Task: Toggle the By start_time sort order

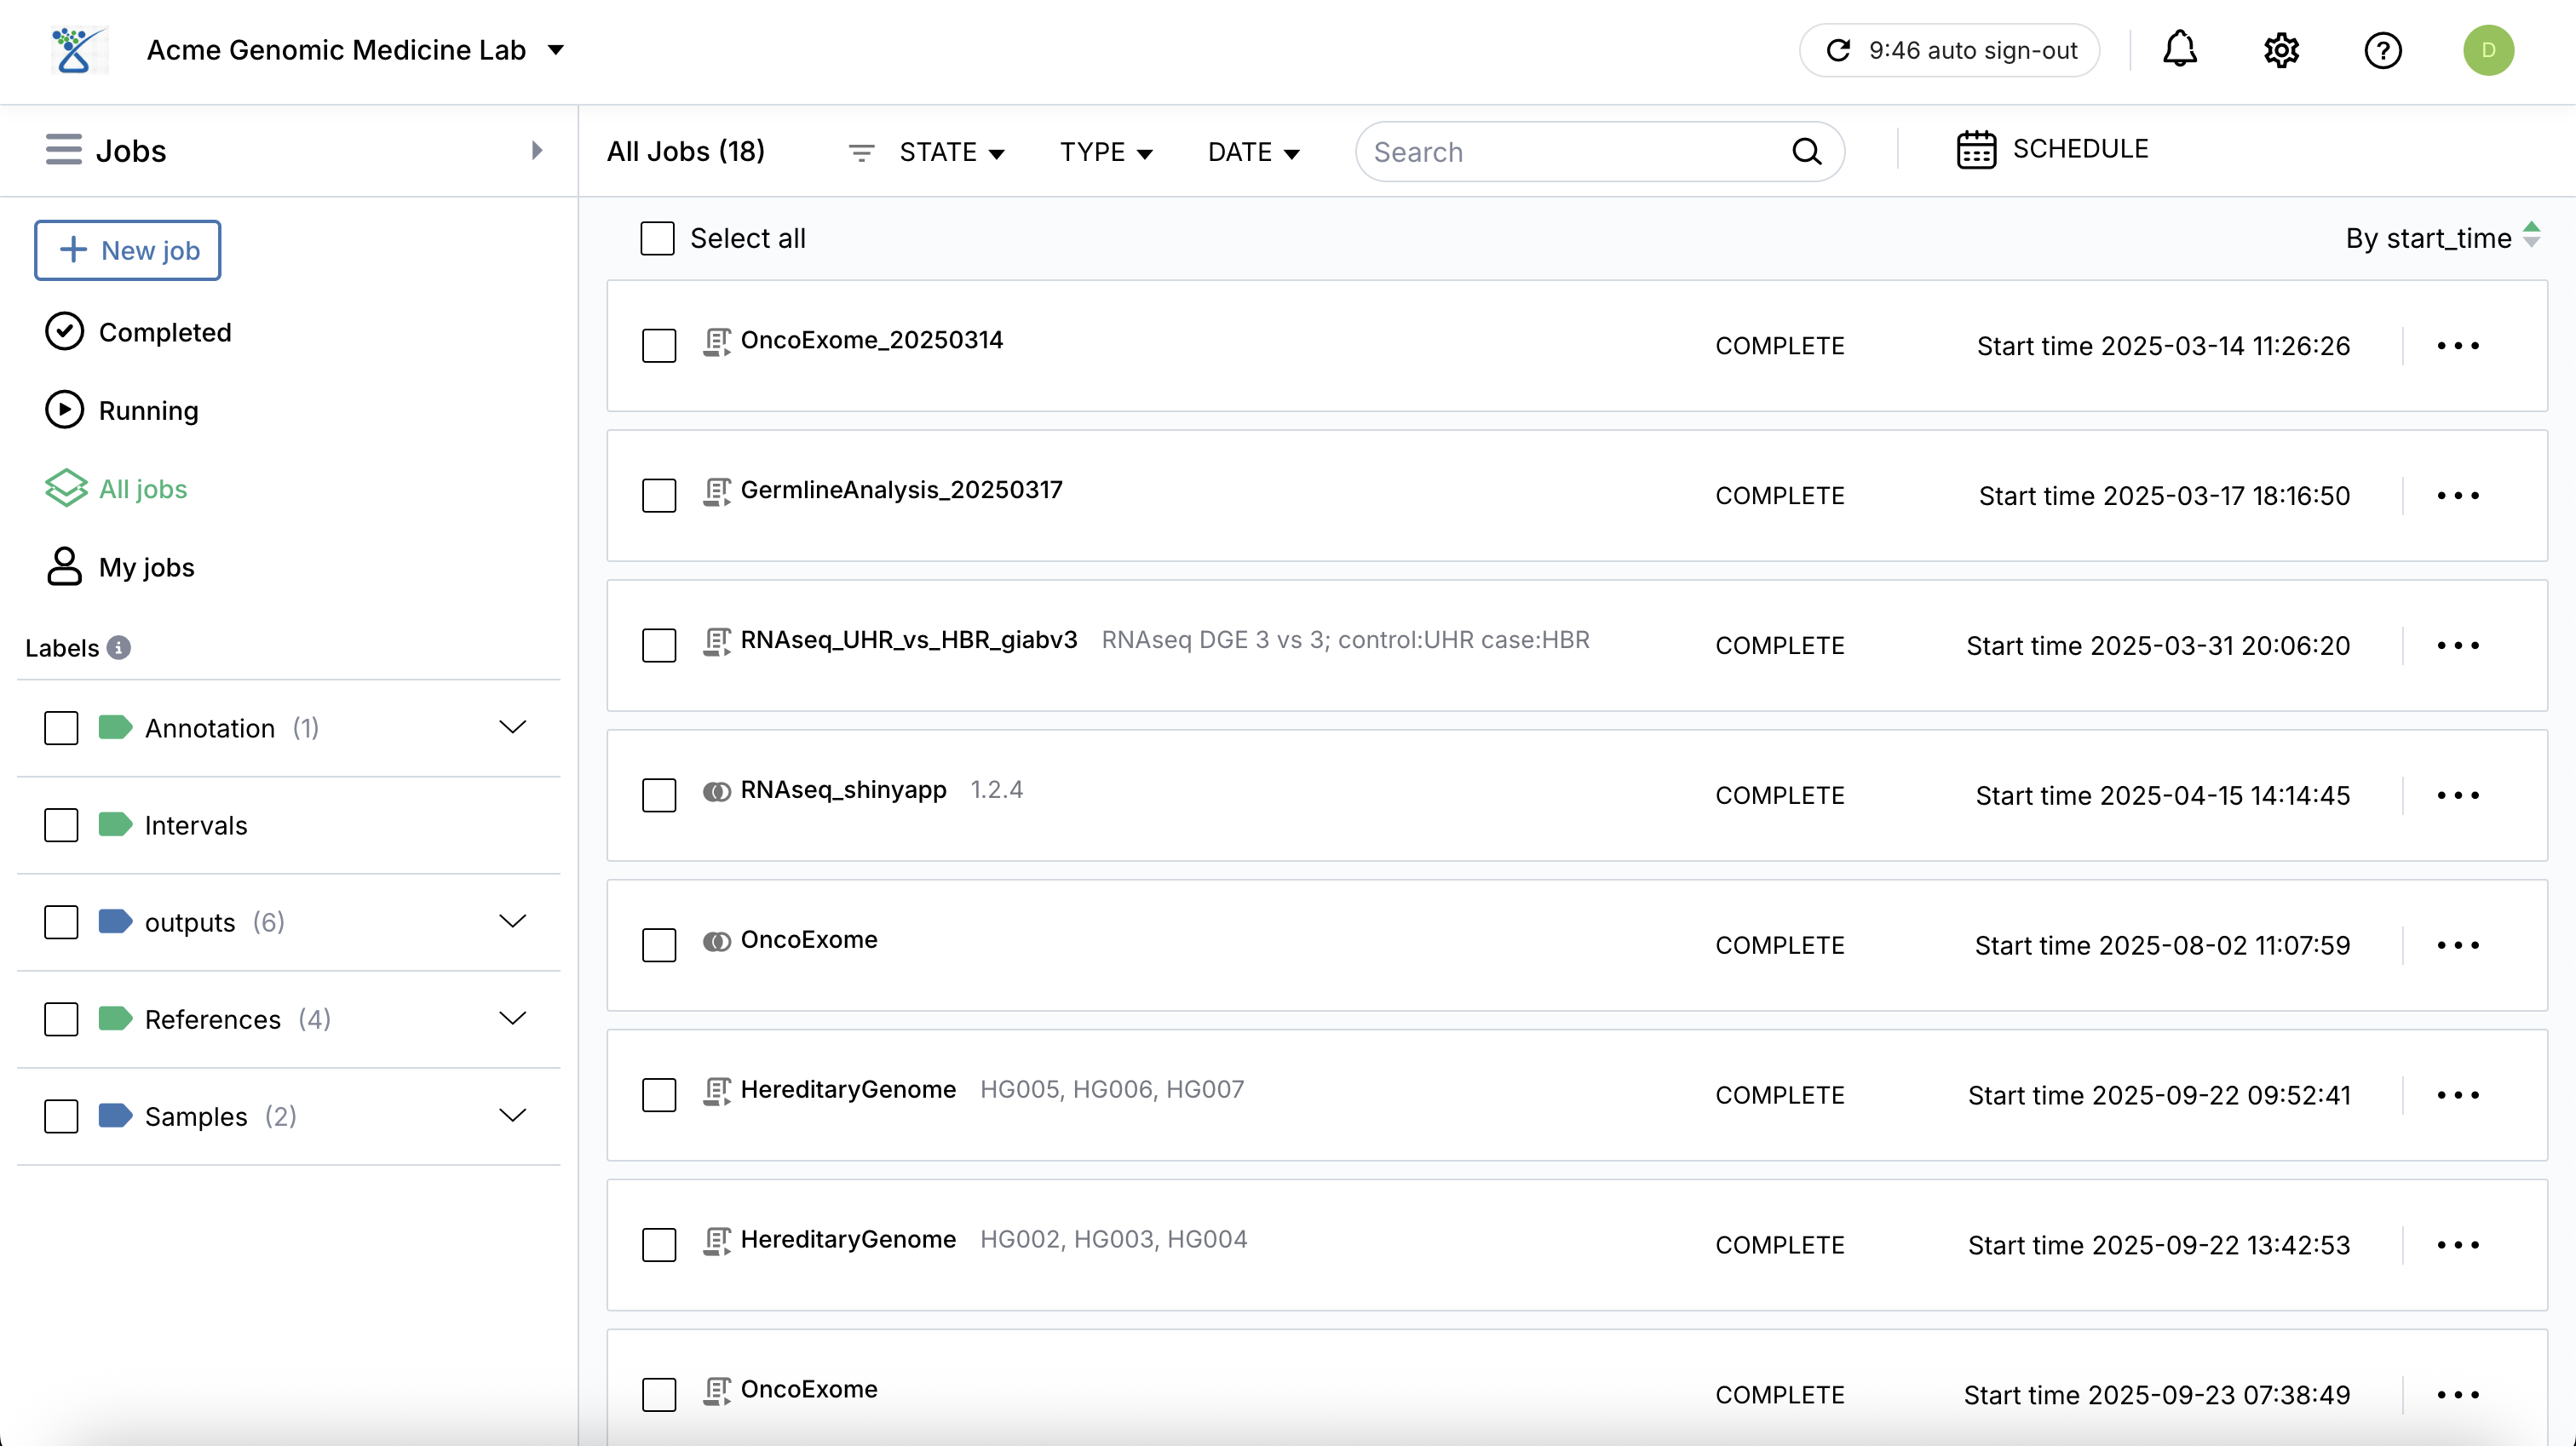Action: coord(2533,237)
